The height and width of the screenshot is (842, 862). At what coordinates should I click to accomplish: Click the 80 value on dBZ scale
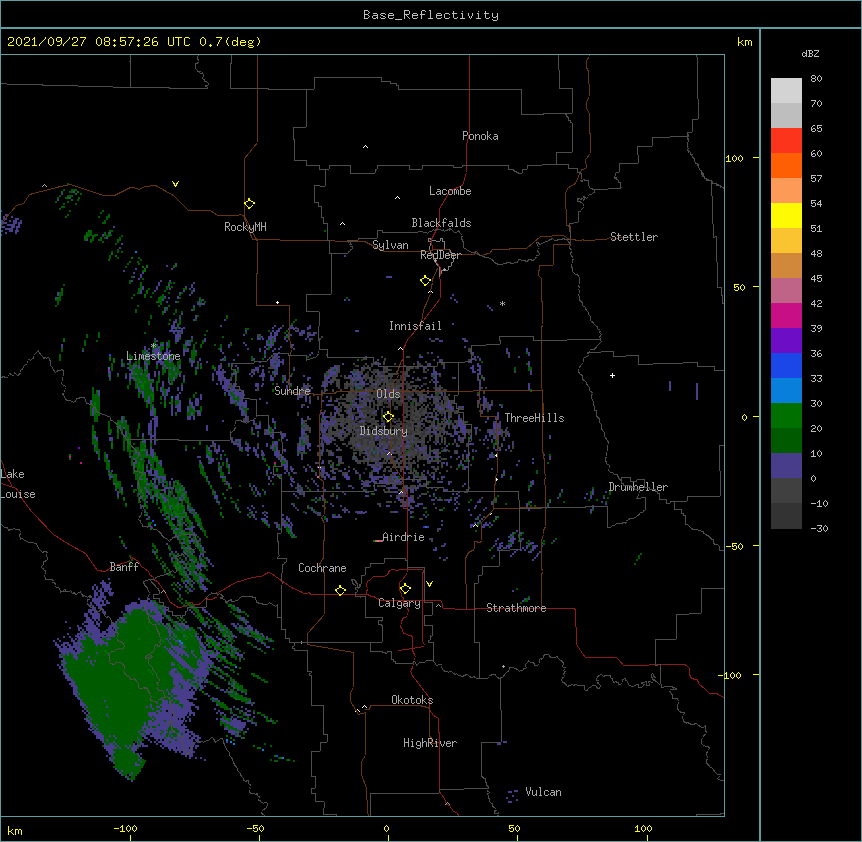click(816, 79)
